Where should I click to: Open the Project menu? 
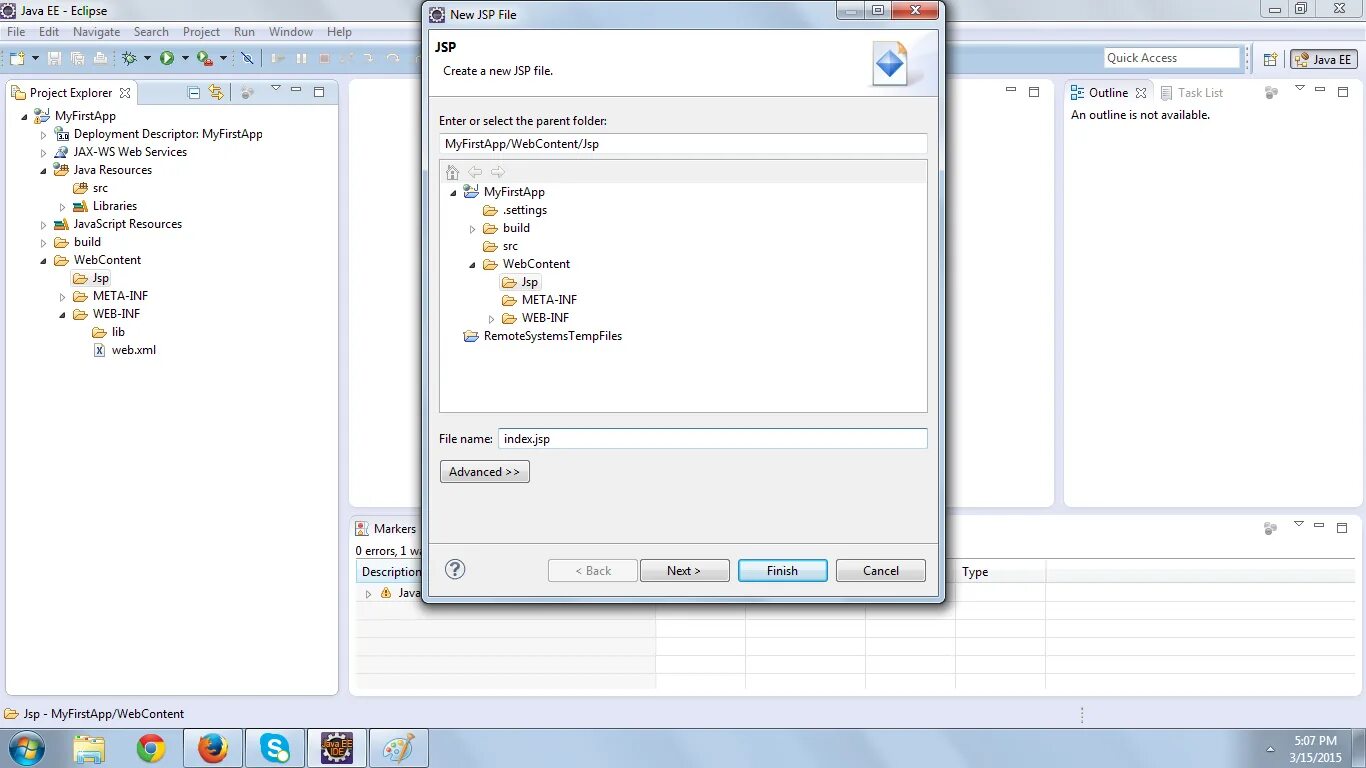tap(201, 32)
